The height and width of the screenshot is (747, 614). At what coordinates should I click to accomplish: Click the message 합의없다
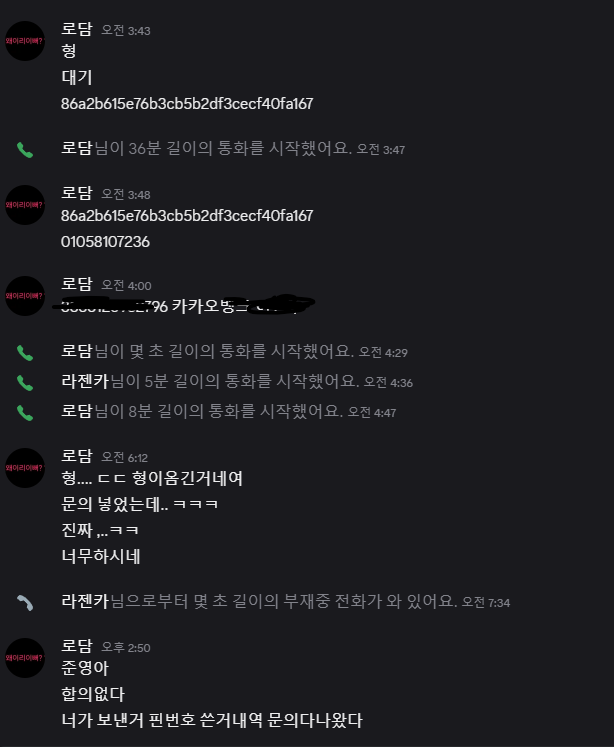93,694
